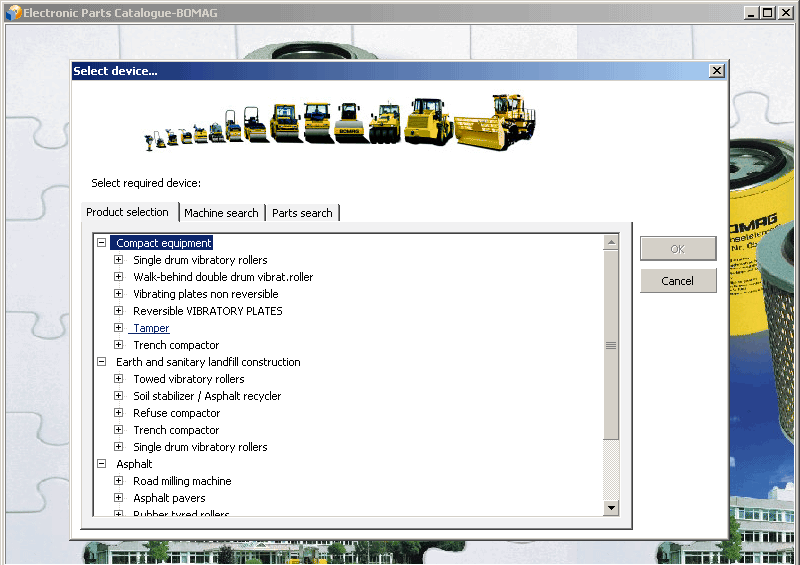
Task: Expand Reversible VIBRATORY PLATES node
Action: 118,311
